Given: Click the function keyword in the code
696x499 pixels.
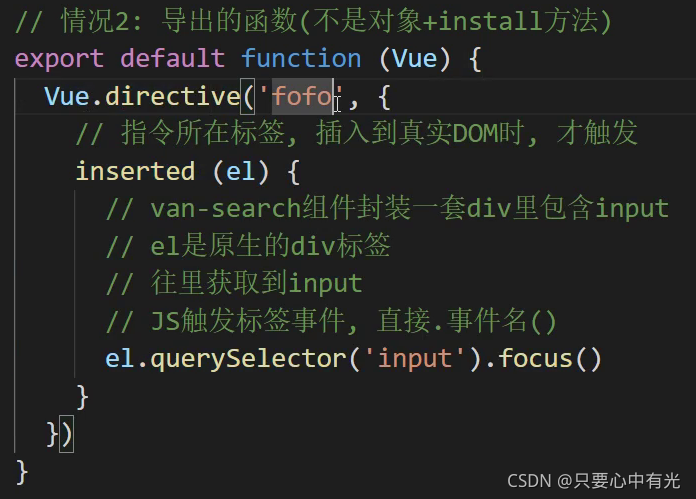Looking at the screenshot, I should [301, 58].
